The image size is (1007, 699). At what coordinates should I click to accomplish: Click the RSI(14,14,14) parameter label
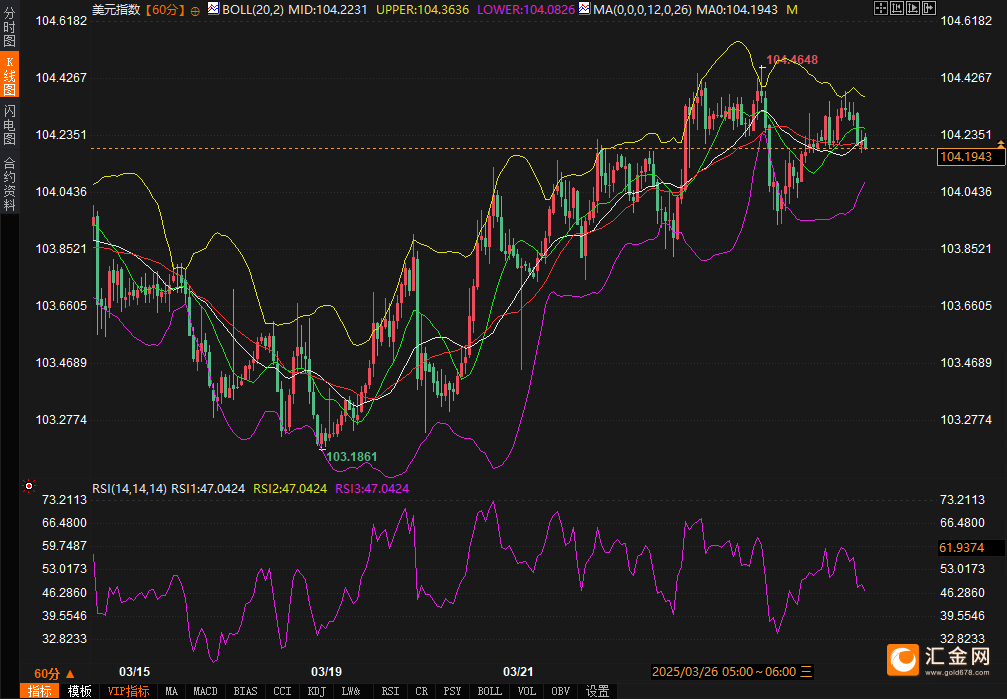[x=129, y=489]
